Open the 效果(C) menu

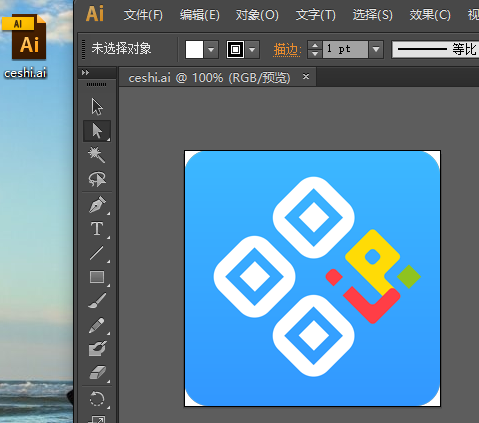coord(430,15)
